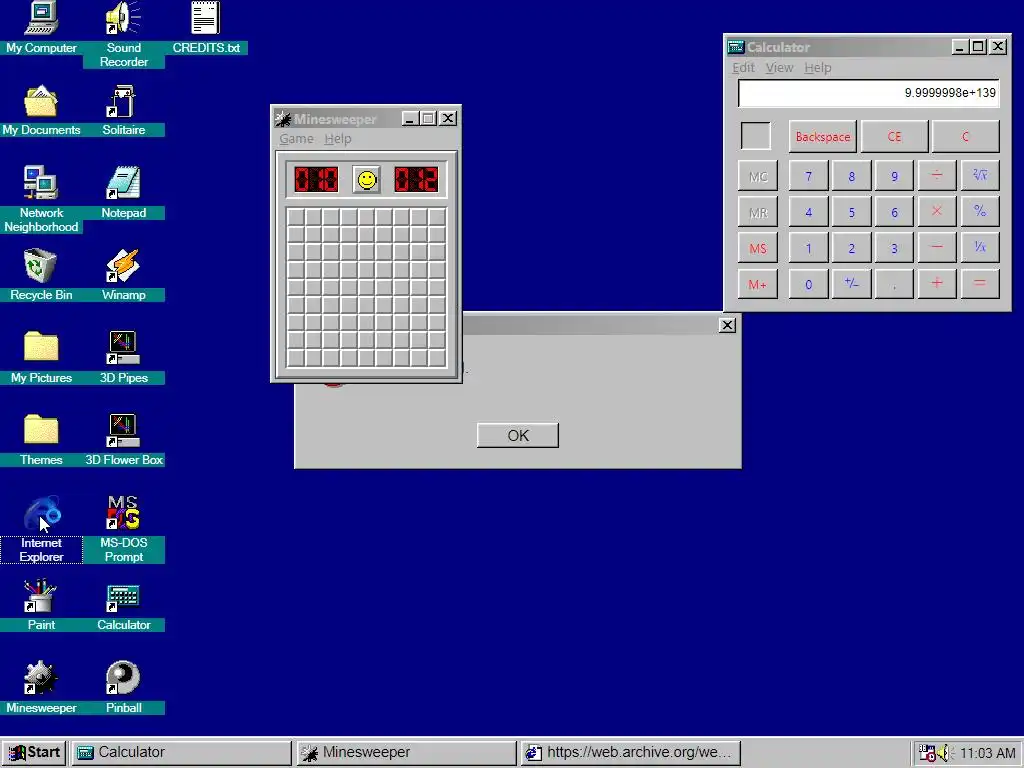Click digit 2 in Calculator
The width and height of the screenshot is (1024, 768).
852,248
